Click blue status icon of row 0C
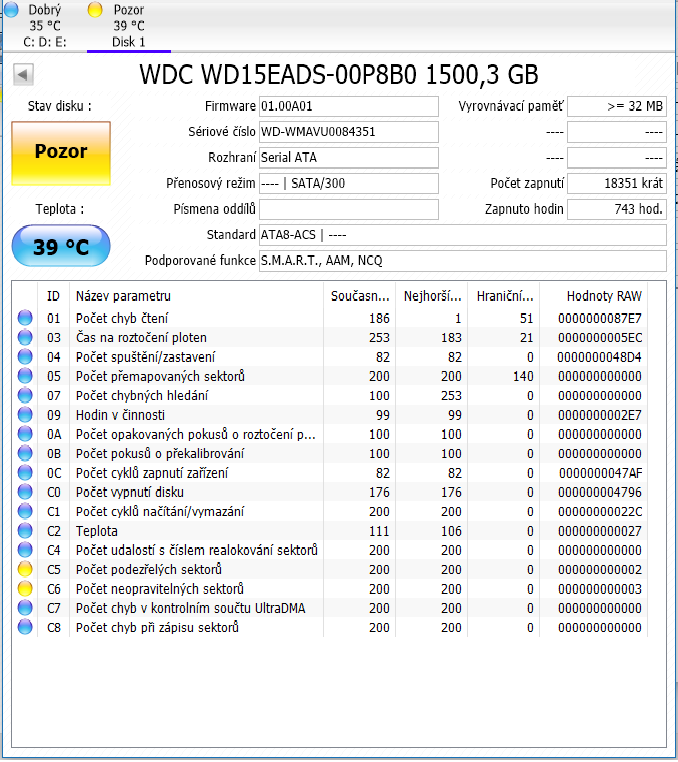The height and width of the screenshot is (762, 678). pyautogui.click(x=25, y=473)
